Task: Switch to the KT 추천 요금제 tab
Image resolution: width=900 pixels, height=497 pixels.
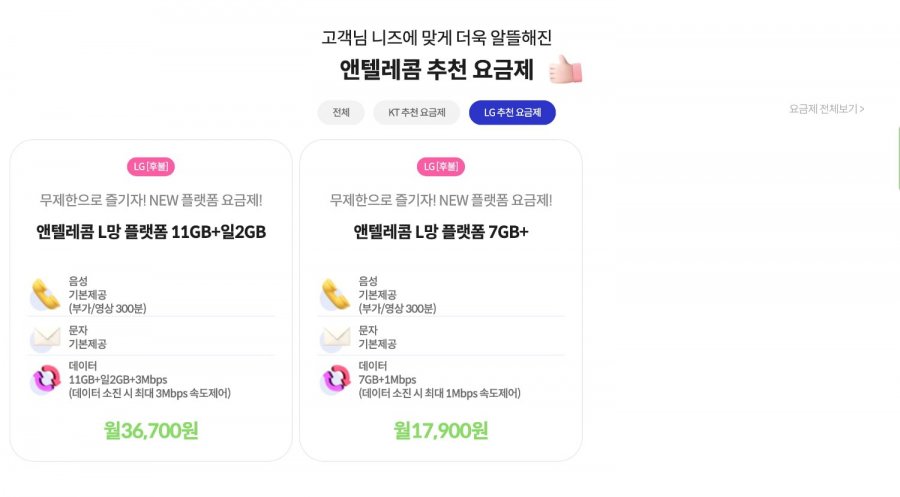Action: click(417, 112)
